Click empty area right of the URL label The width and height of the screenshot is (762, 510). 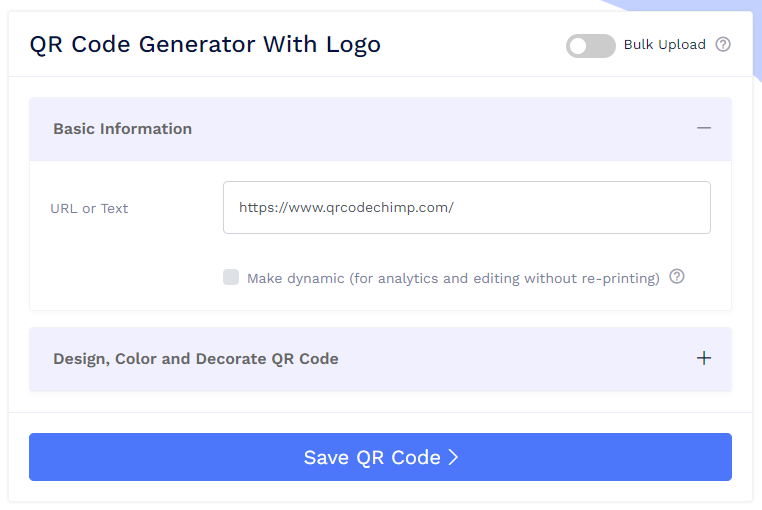click(175, 208)
